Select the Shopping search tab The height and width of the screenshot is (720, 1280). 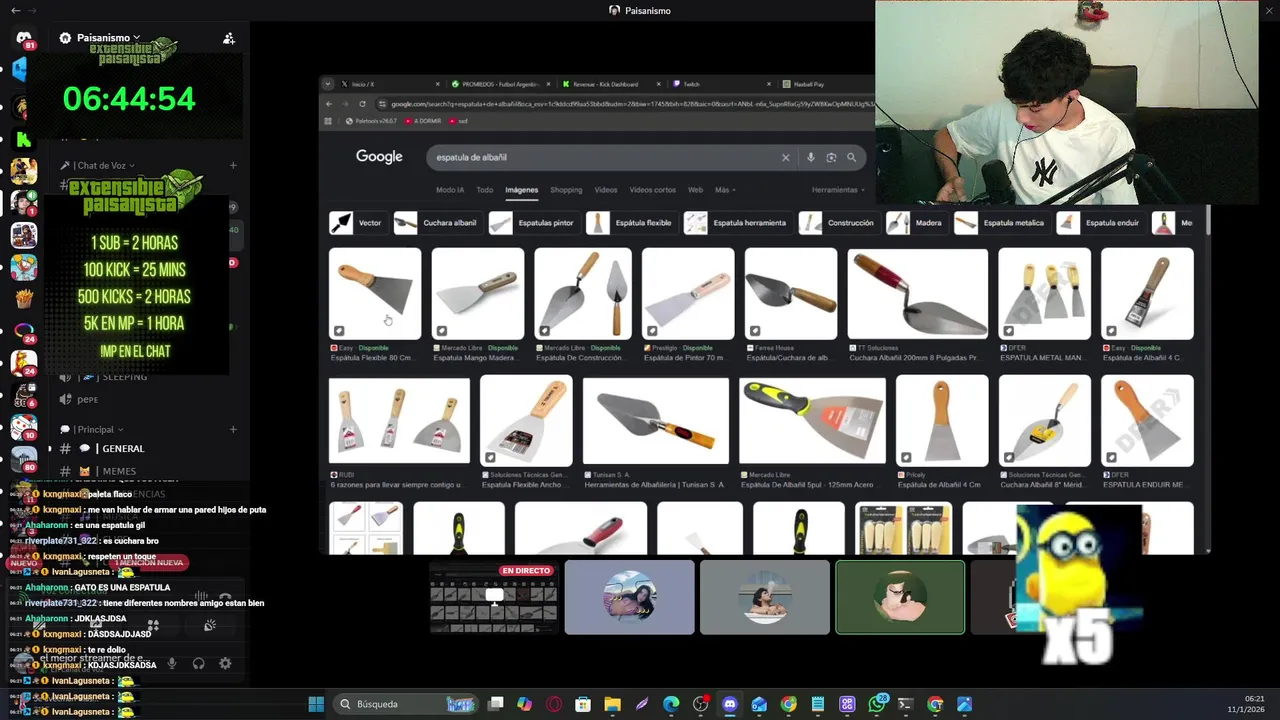tap(566, 190)
